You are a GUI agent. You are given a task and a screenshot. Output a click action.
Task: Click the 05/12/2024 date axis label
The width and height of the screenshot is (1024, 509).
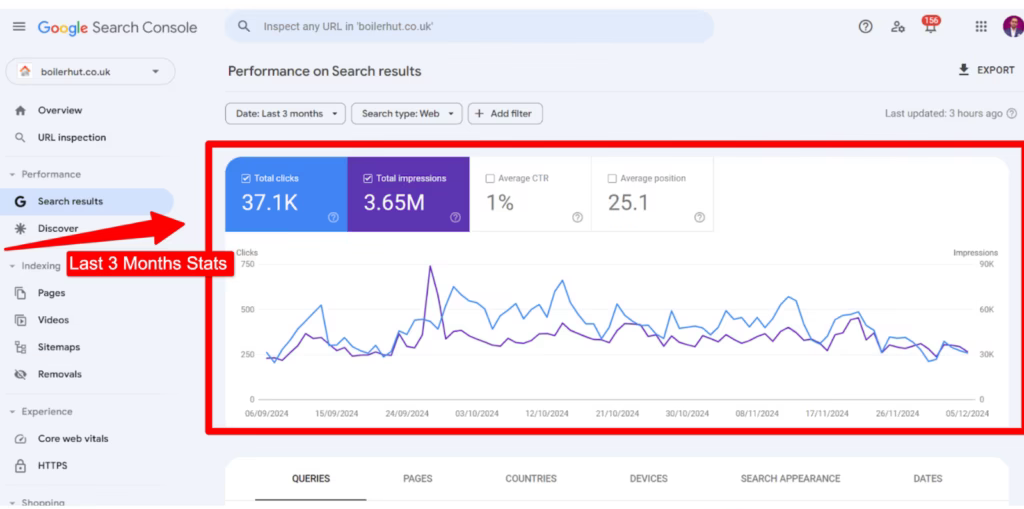pos(967,414)
